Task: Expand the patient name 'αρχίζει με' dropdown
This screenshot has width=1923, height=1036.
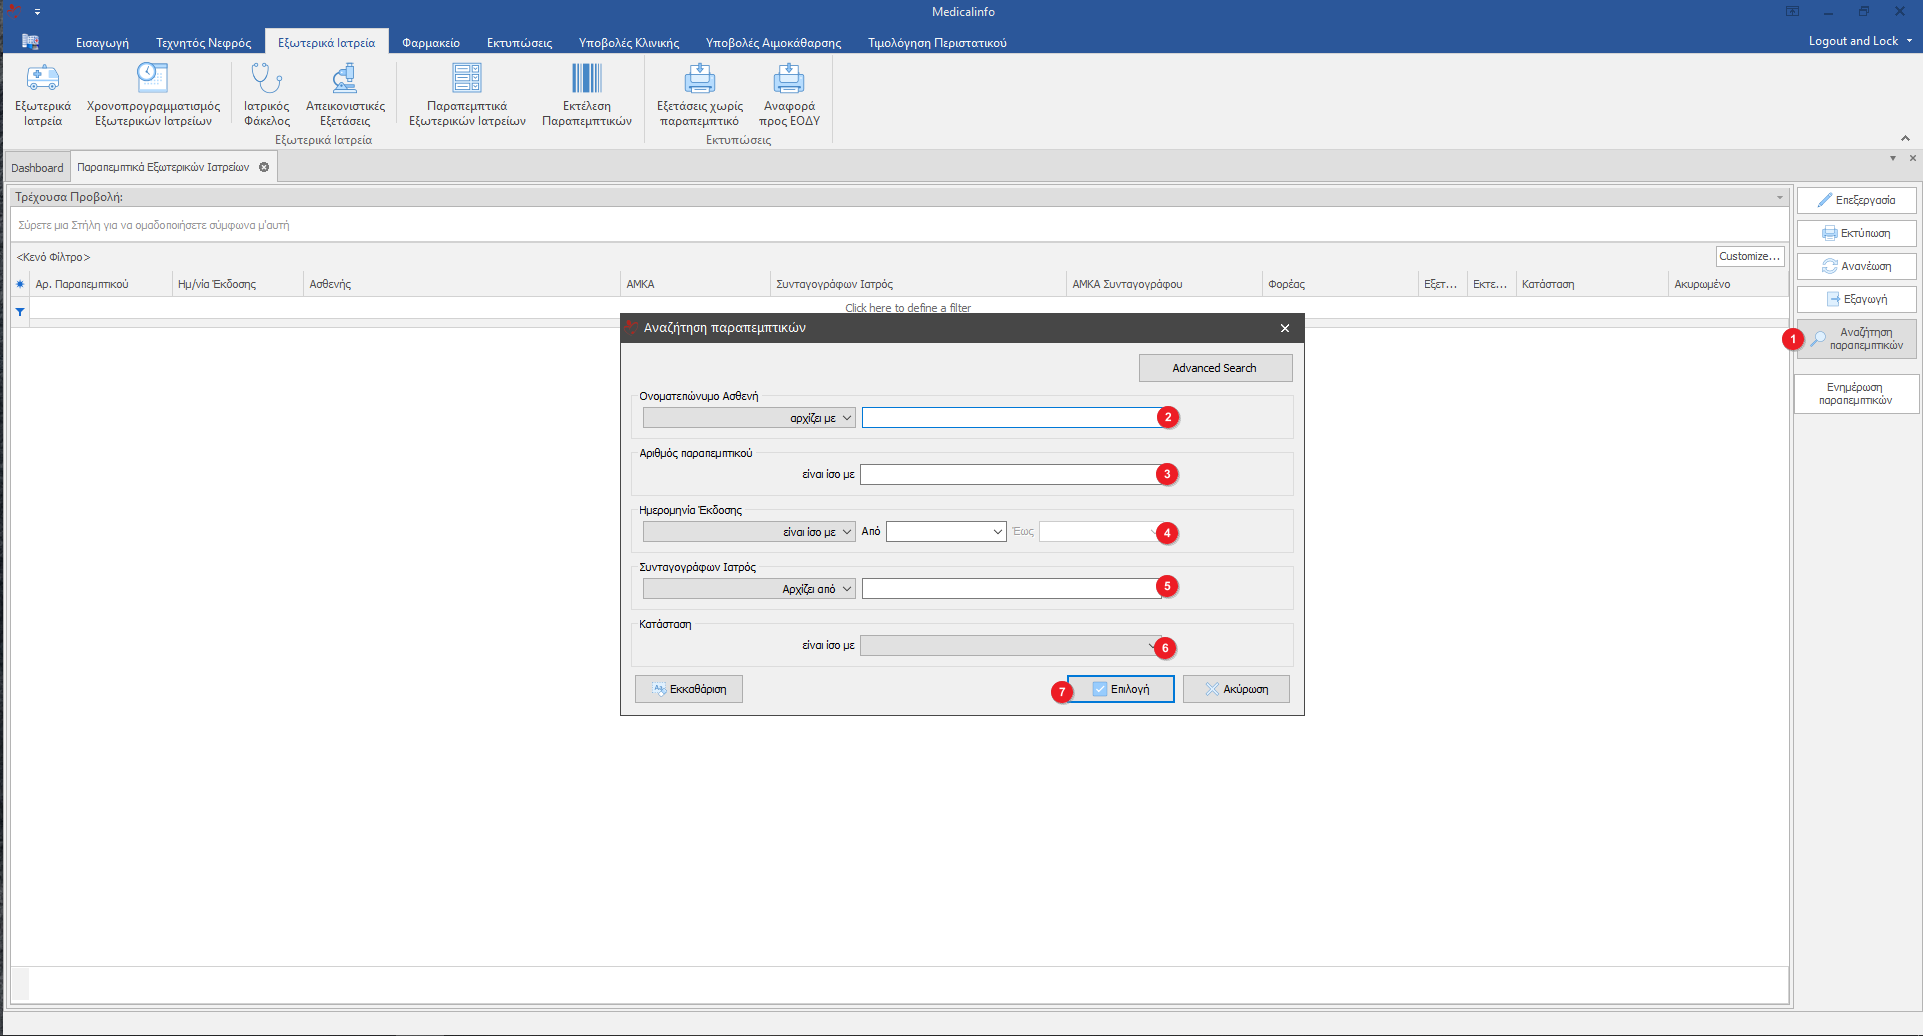Action: pos(847,418)
